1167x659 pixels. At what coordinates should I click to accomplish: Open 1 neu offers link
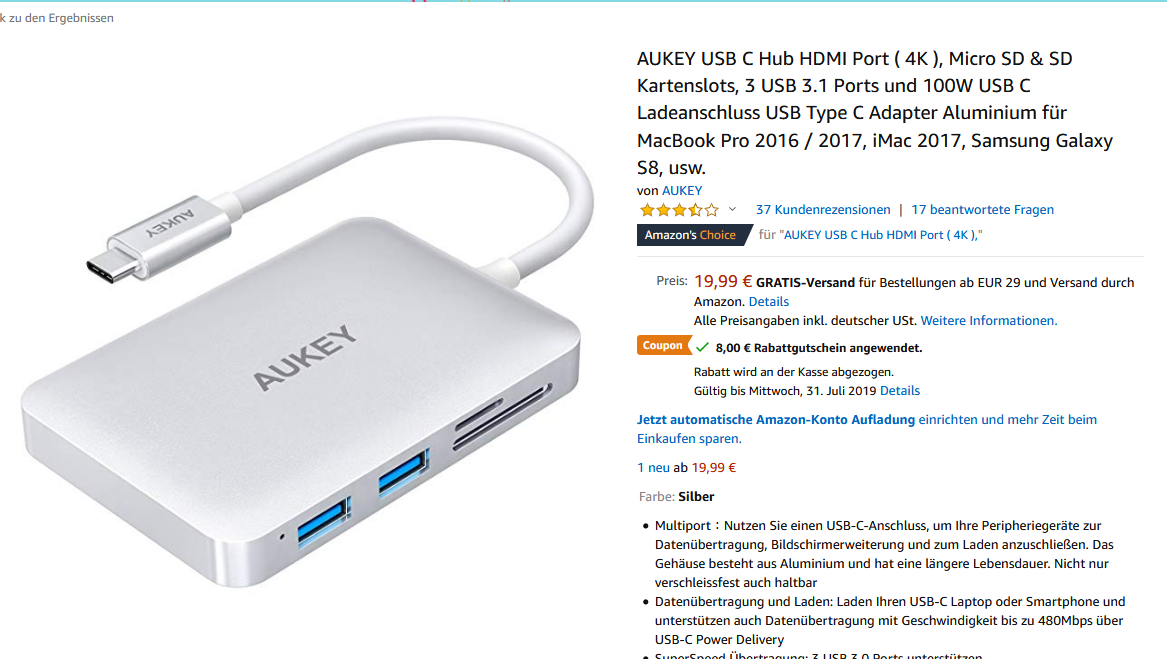click(x=653, y=468)
